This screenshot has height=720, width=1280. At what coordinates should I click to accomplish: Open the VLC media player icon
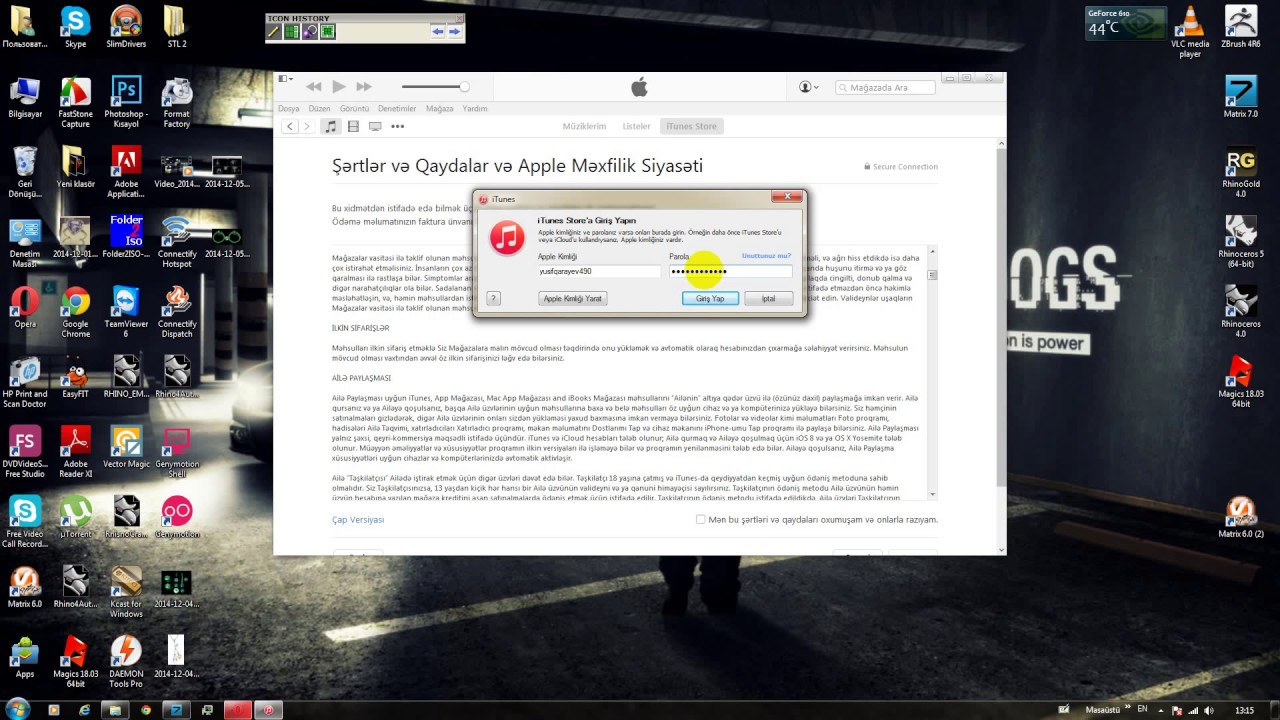(x=1190, y=31)
